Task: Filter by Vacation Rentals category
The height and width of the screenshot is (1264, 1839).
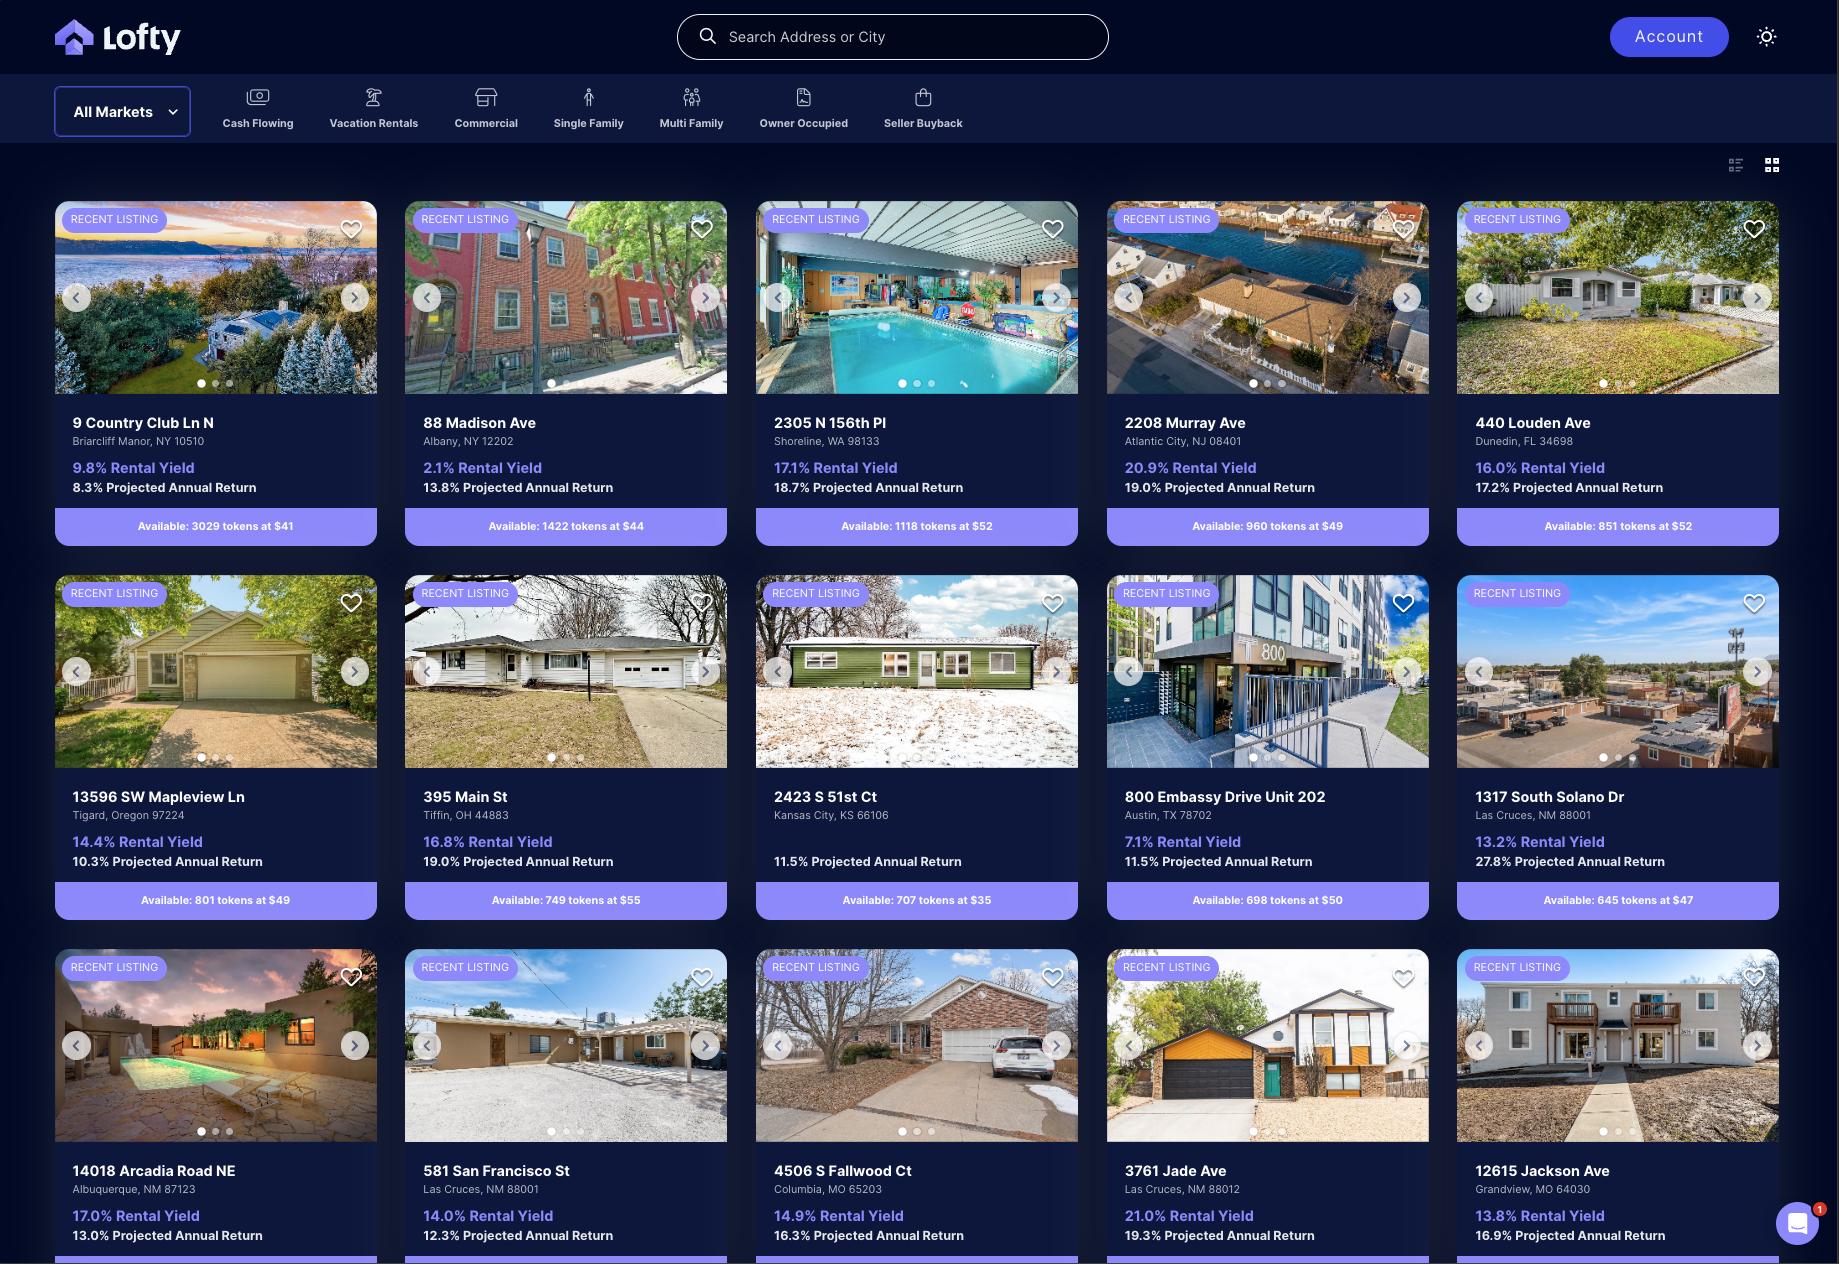Action: (373, 109)
